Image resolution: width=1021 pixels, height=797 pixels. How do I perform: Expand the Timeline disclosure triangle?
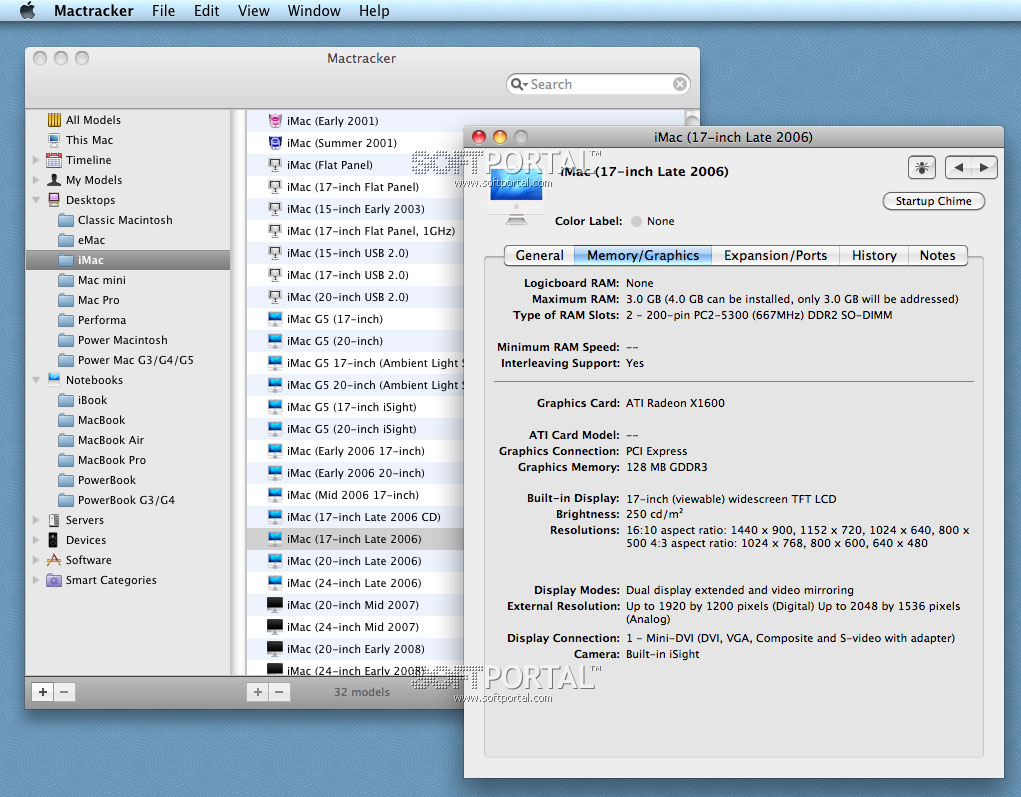pyautogui.click(x=37, y=160)
